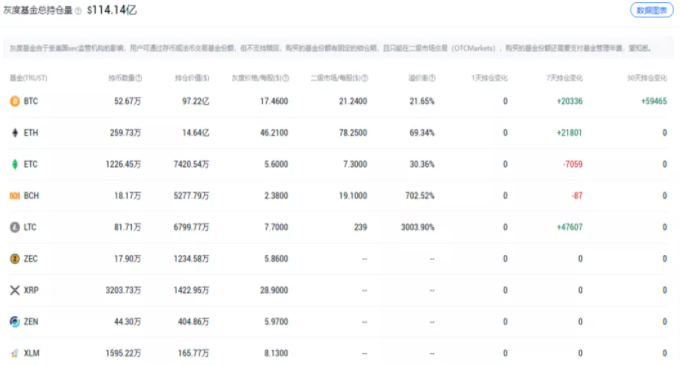680x366 pixels.
Task: Click BCH 7-day change -87
Action: point(577,196)
